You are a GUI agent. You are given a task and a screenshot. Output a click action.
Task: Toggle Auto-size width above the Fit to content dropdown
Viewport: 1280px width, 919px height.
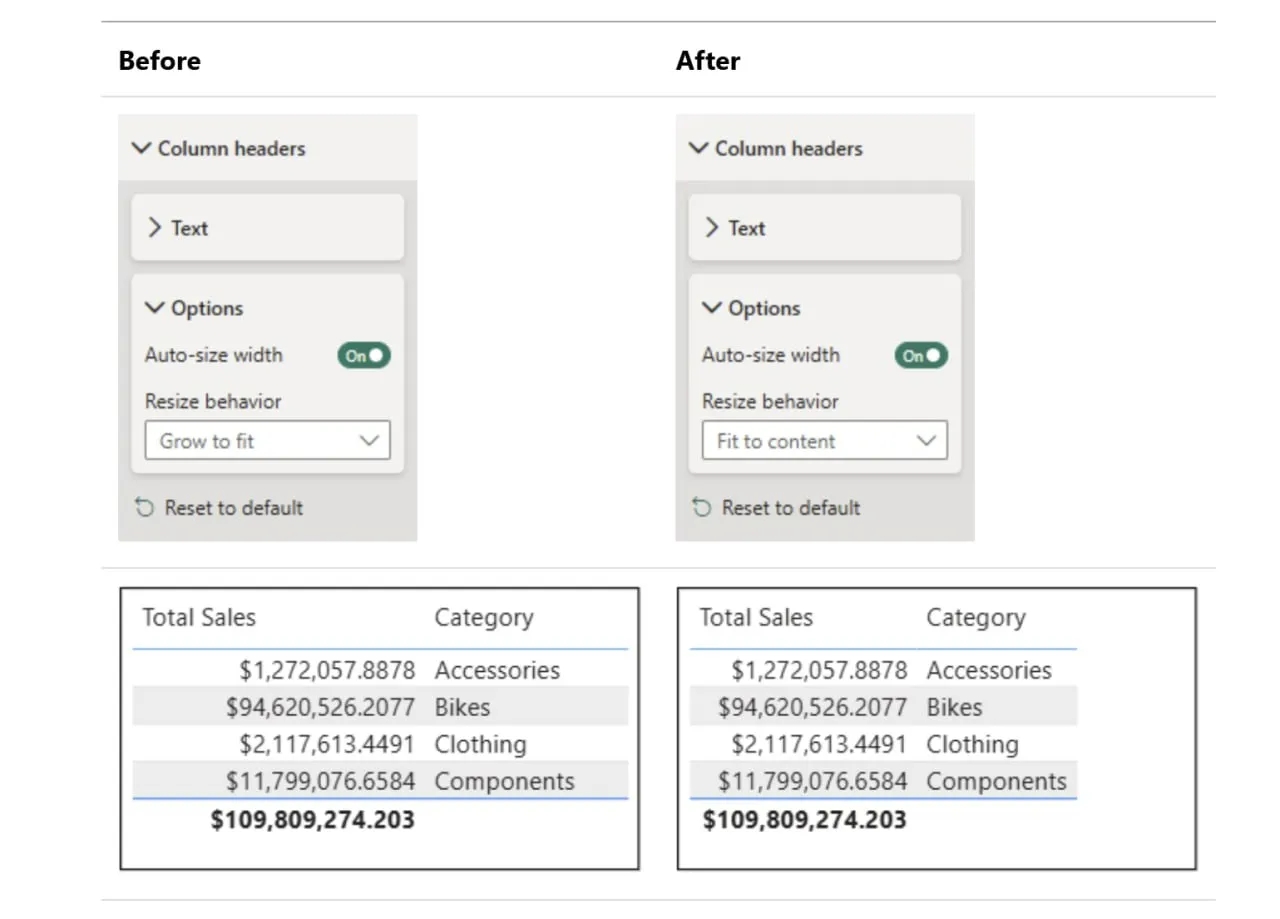[921, 355]
